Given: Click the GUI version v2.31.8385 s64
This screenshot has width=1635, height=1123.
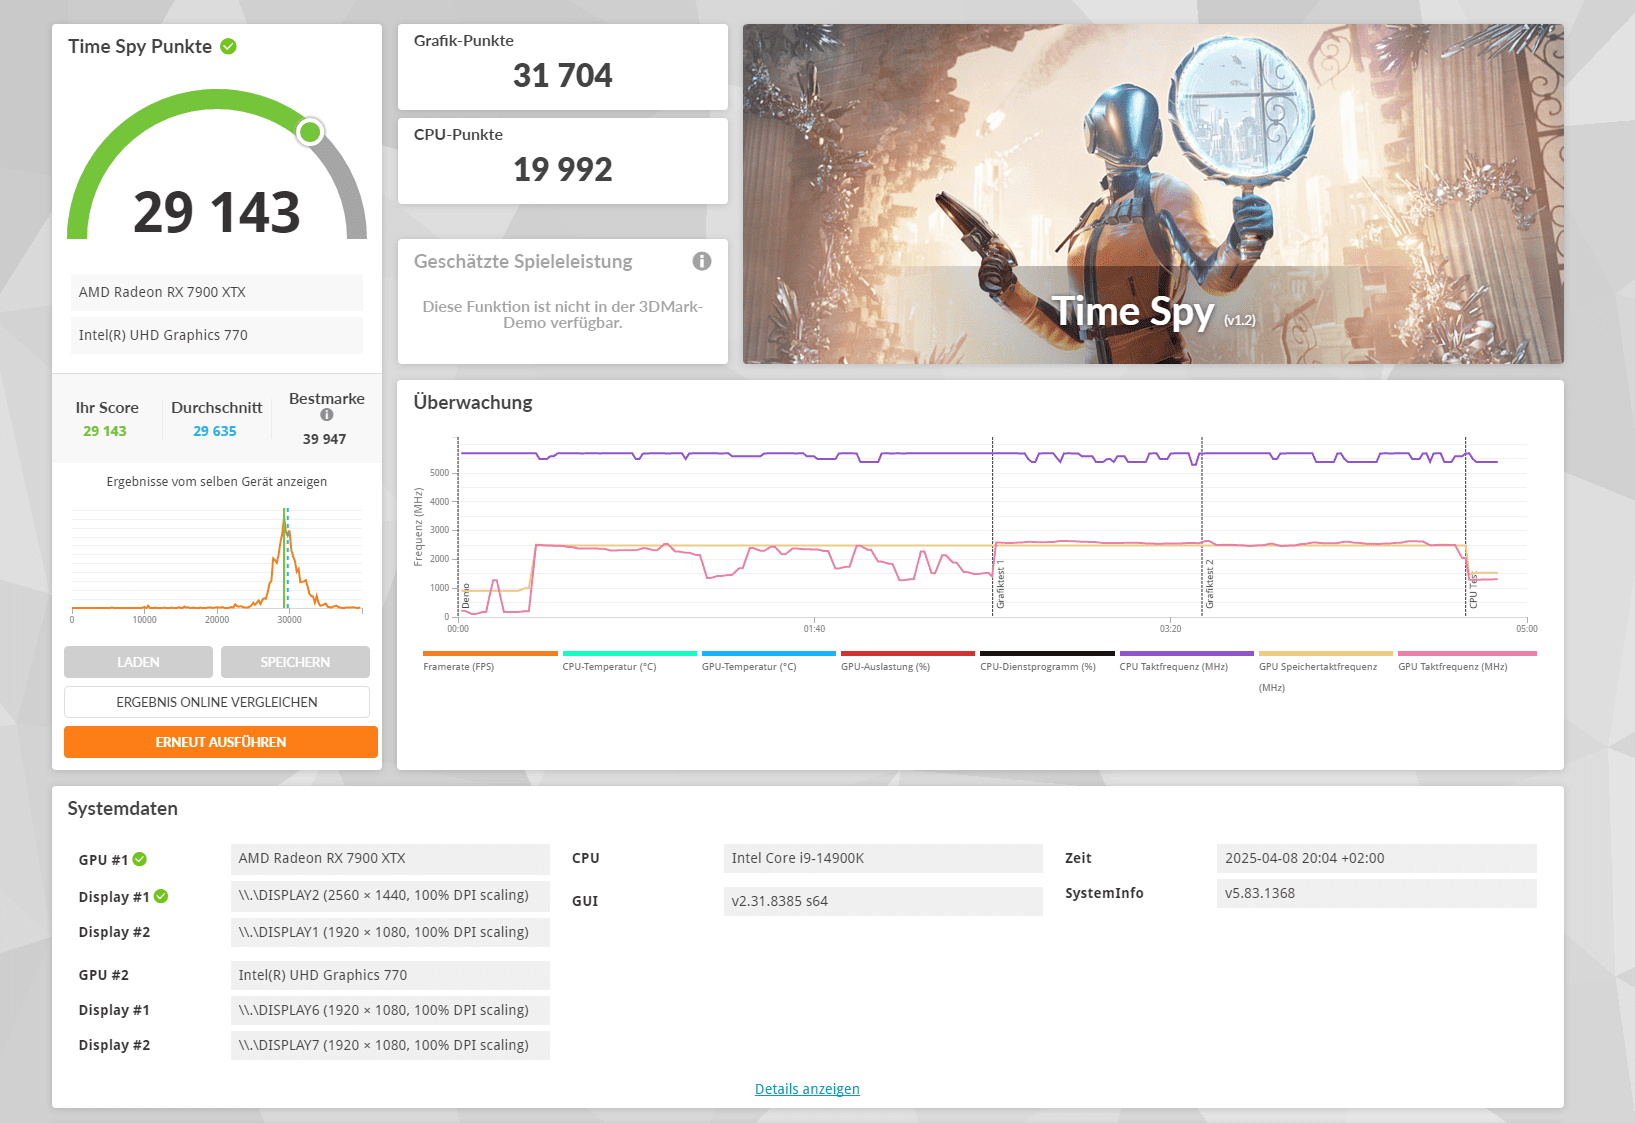Looking at the screenshot, I should (x=883, y=901).
